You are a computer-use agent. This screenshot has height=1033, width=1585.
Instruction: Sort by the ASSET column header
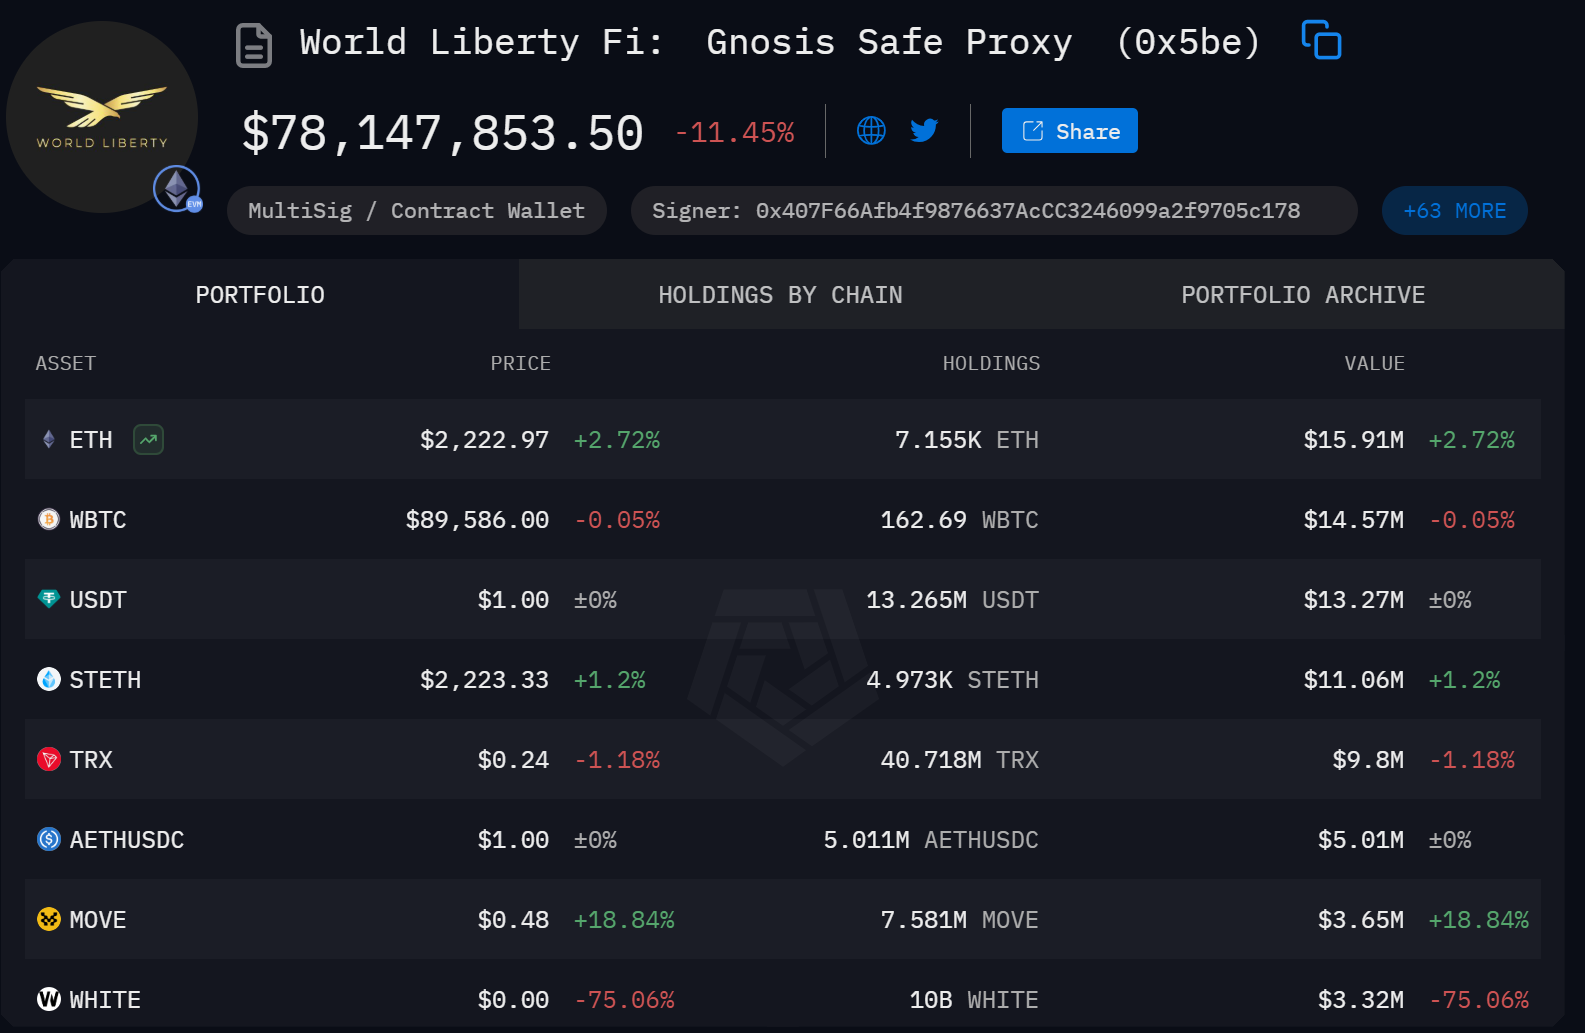66,363
